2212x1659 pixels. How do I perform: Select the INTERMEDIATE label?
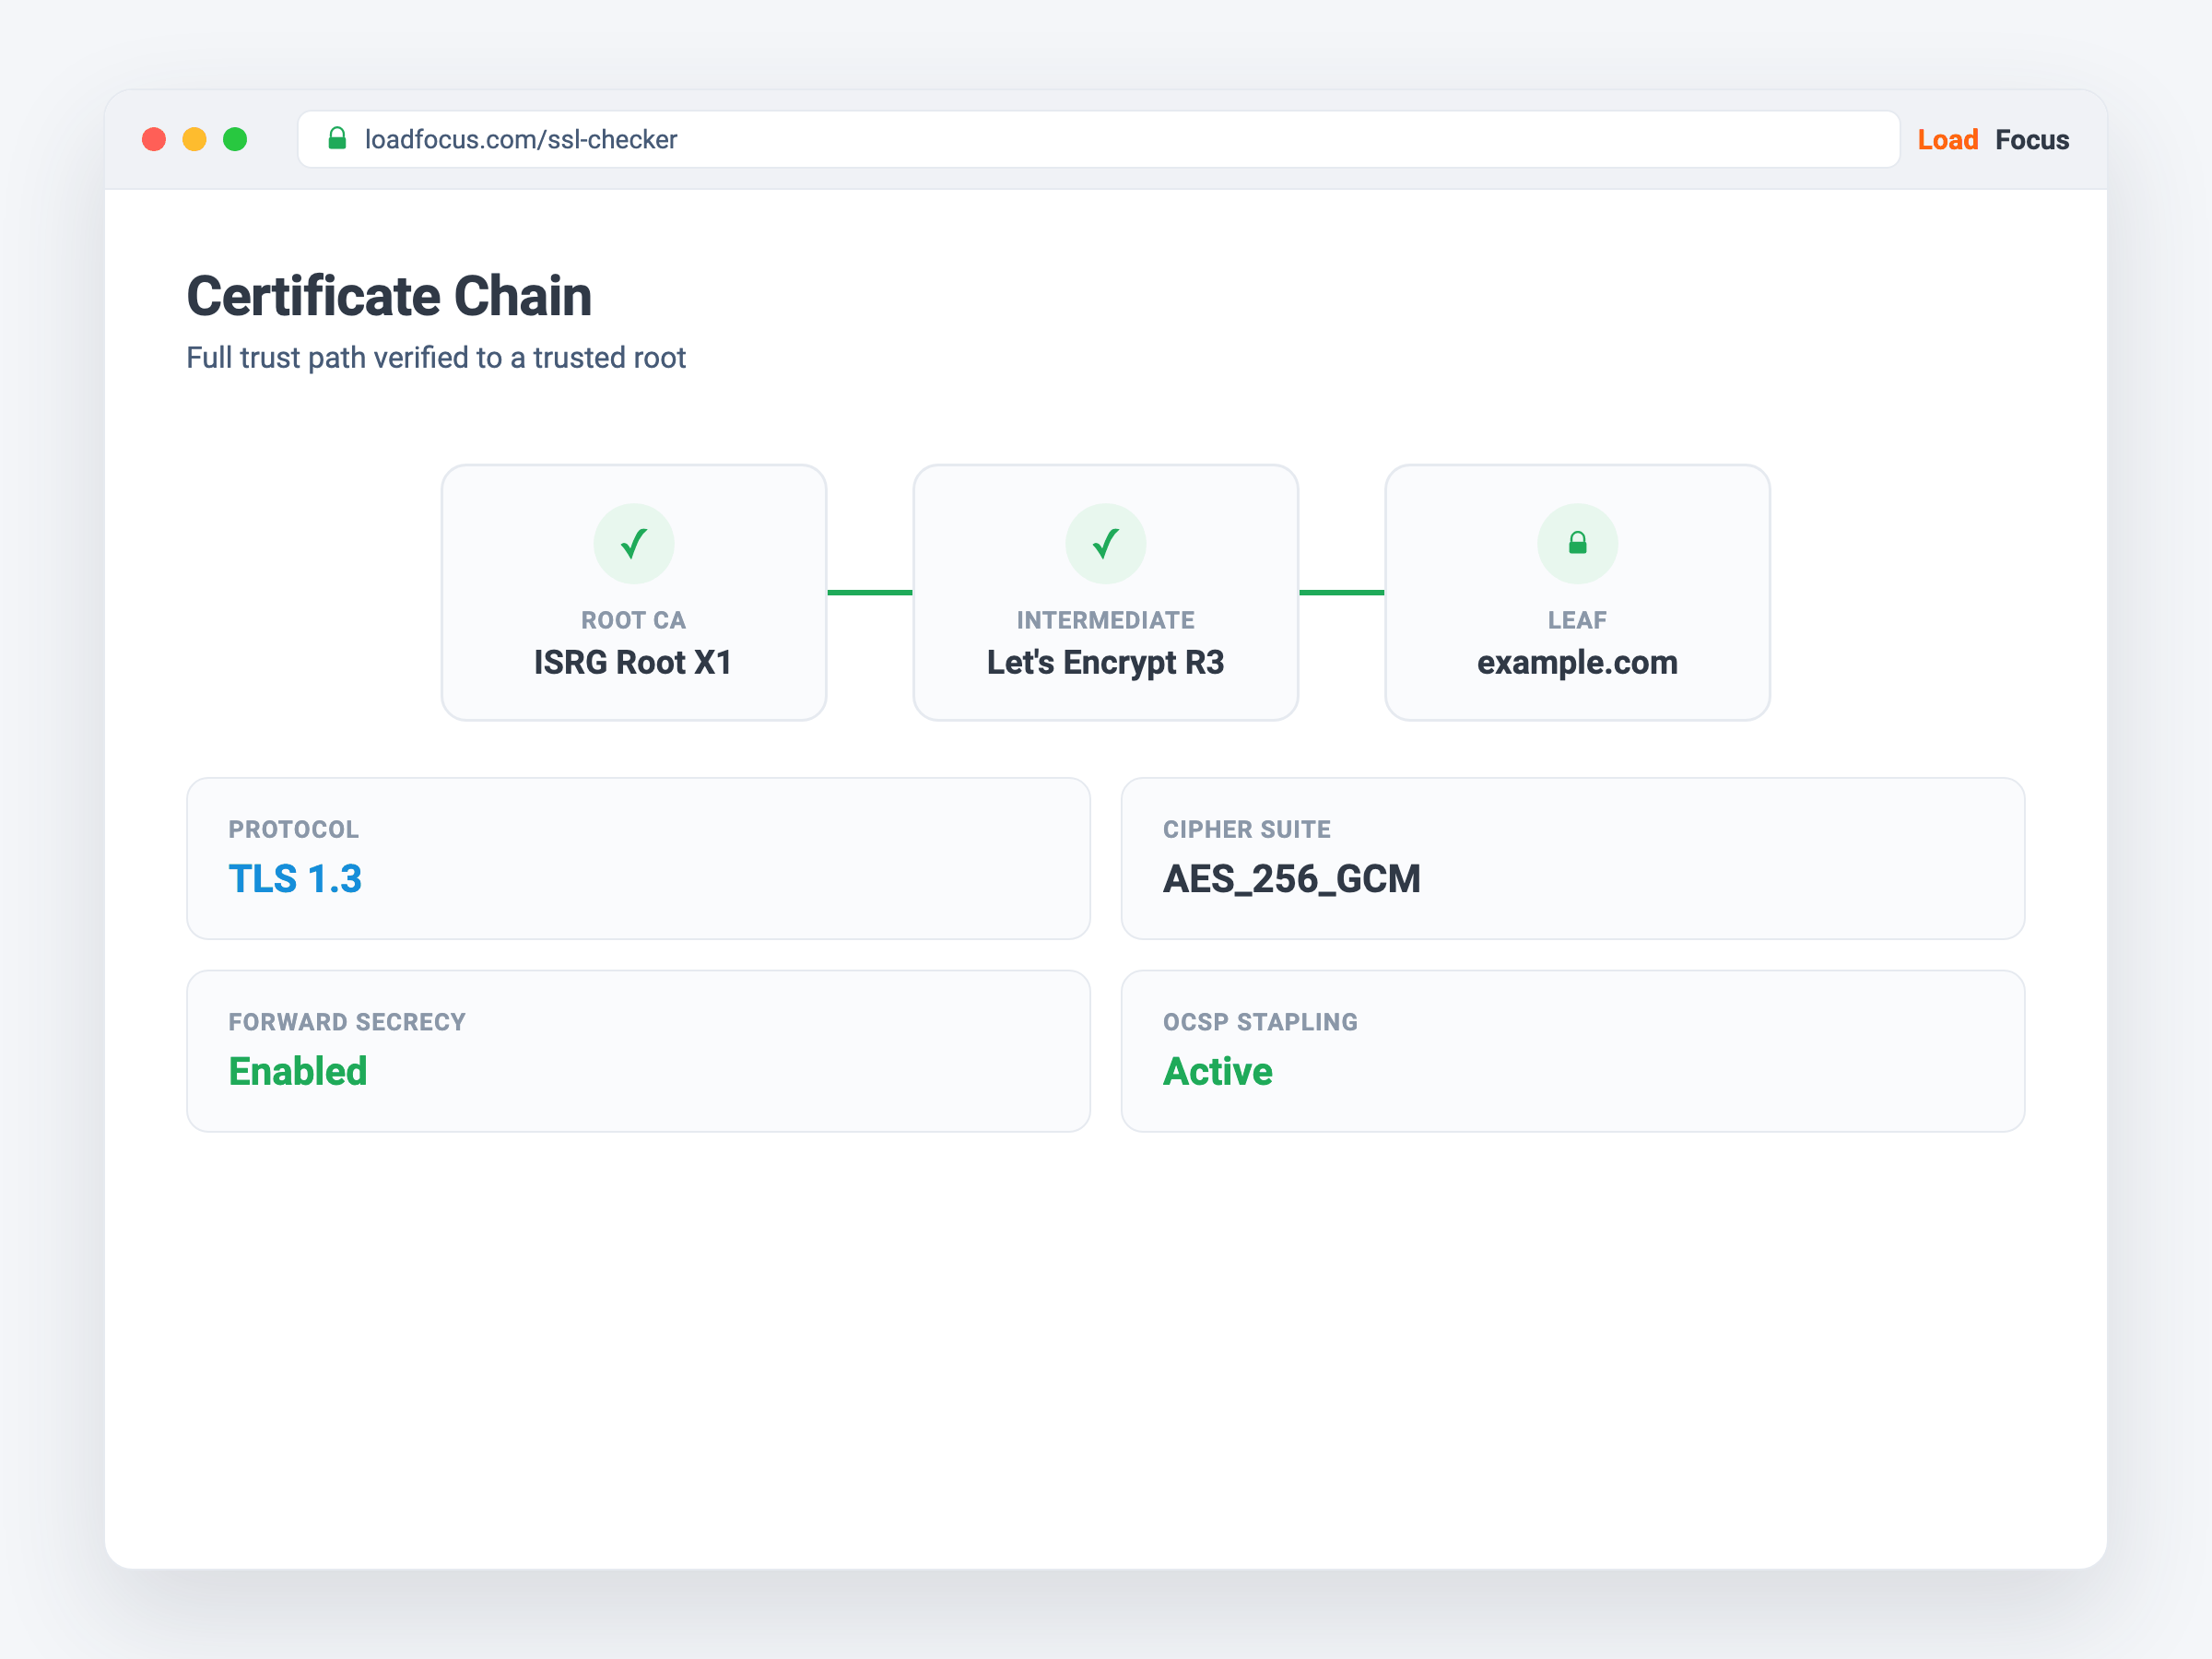click(1105, 620)
